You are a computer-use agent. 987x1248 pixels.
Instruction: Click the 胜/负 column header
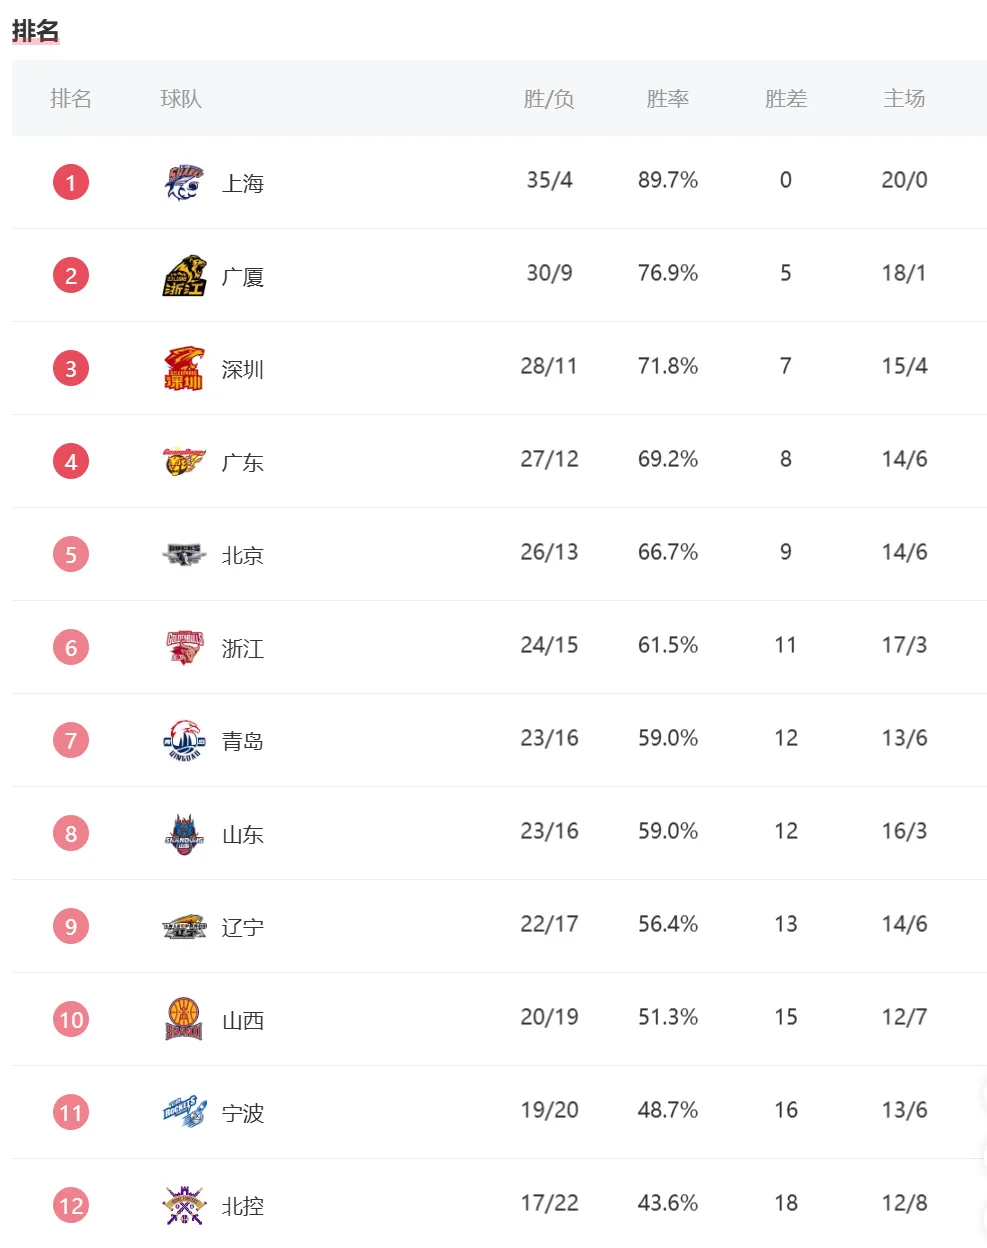(549, 98)
